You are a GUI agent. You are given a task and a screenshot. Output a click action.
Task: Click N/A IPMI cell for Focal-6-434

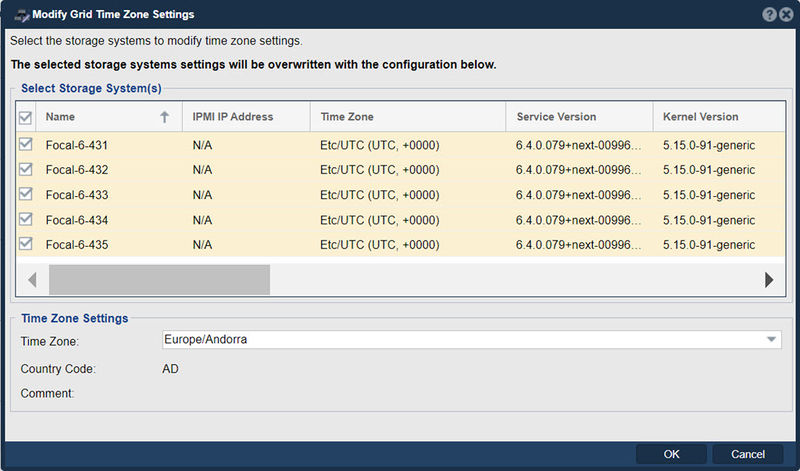202,220
